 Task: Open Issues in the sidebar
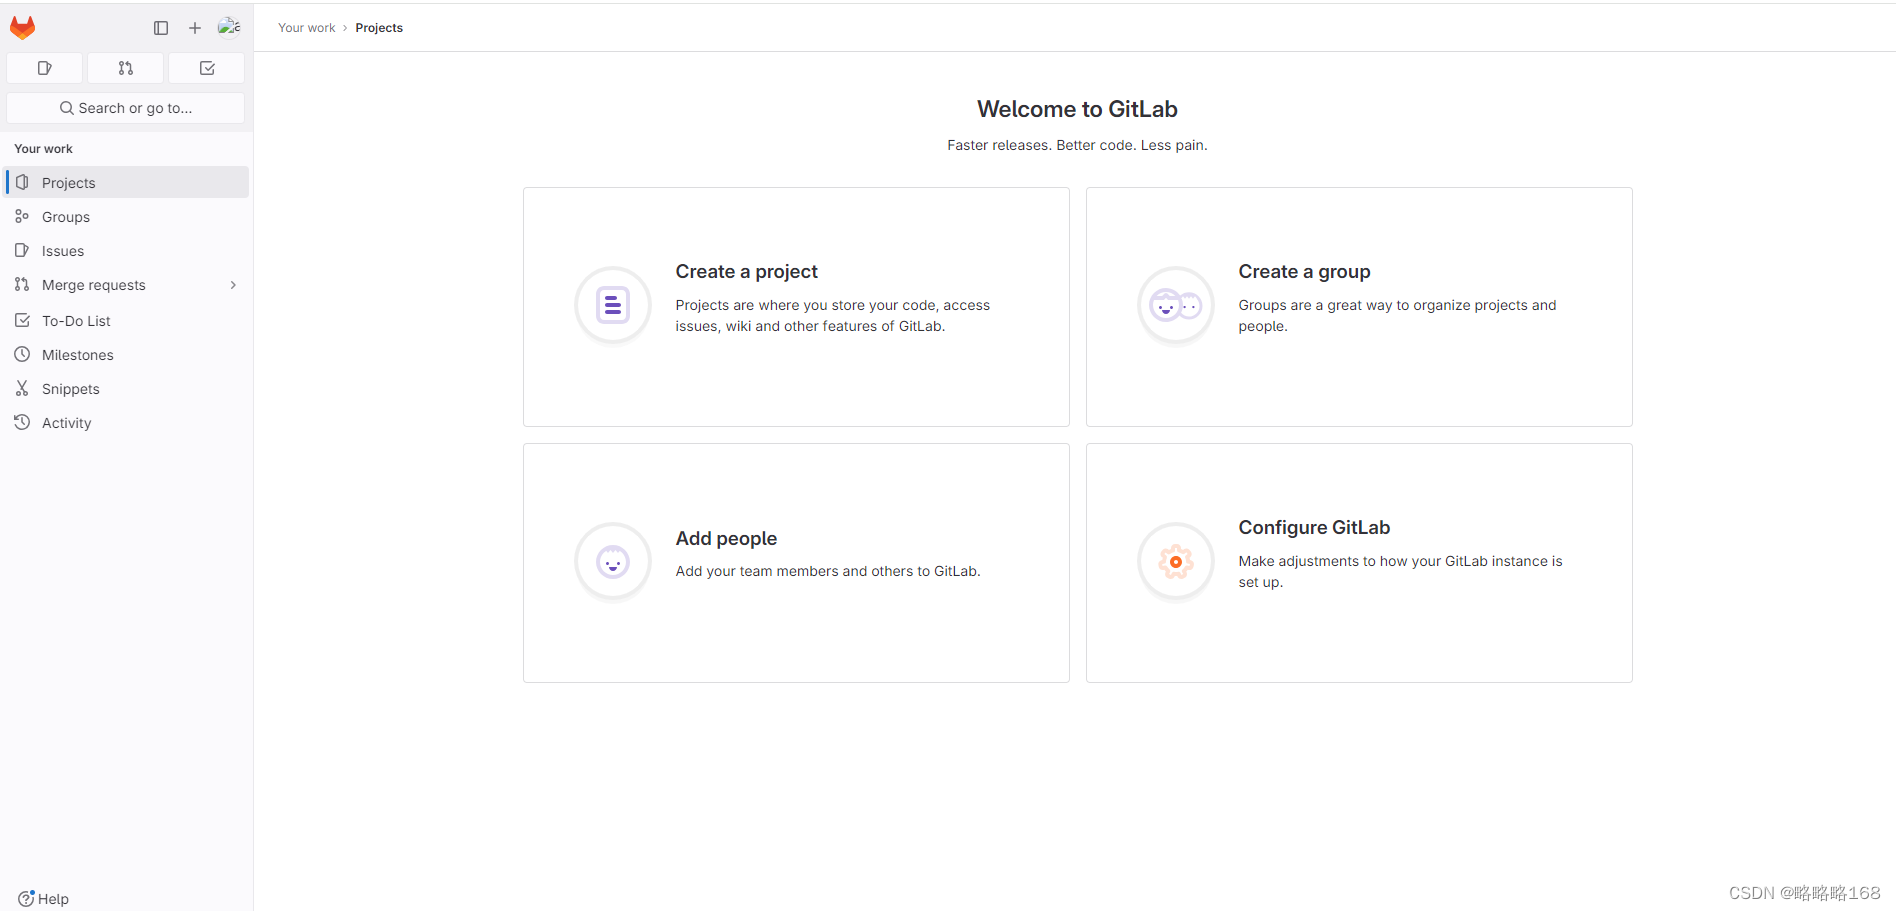[x=127, y=251]
